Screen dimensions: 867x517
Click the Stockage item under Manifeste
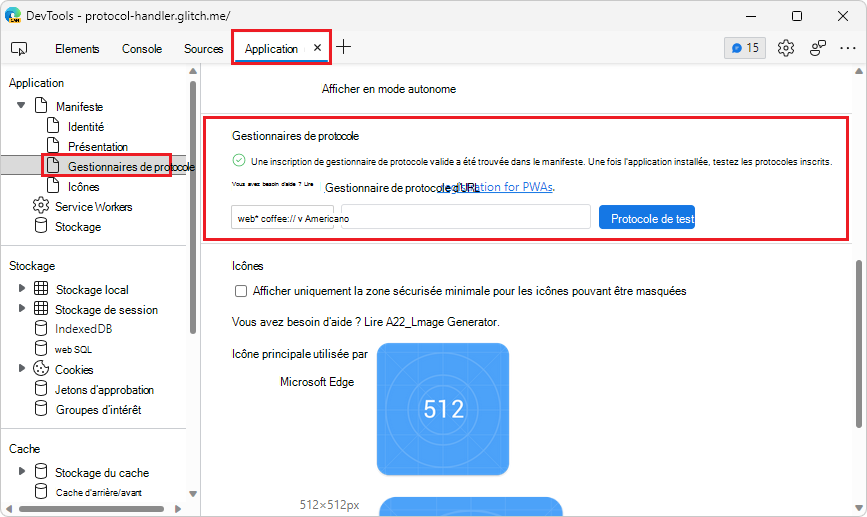point(78,227)
